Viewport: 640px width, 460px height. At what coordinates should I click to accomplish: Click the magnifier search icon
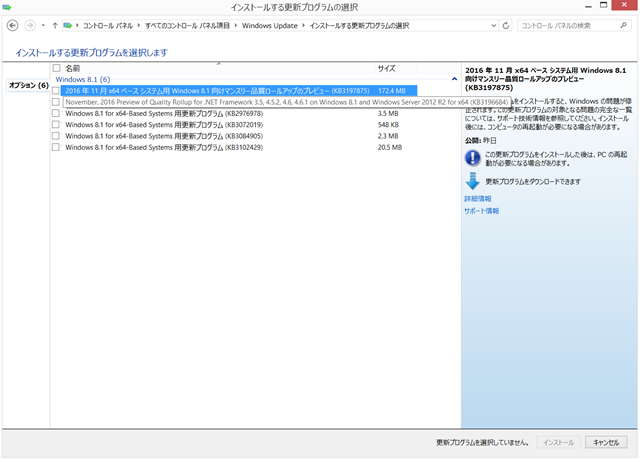tap(623, 25)
